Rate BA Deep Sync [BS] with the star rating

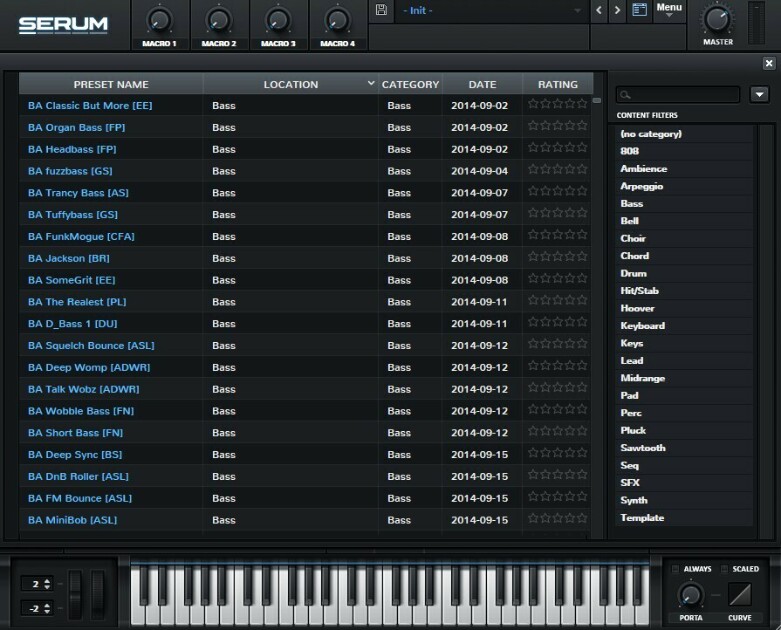point(557,454)
